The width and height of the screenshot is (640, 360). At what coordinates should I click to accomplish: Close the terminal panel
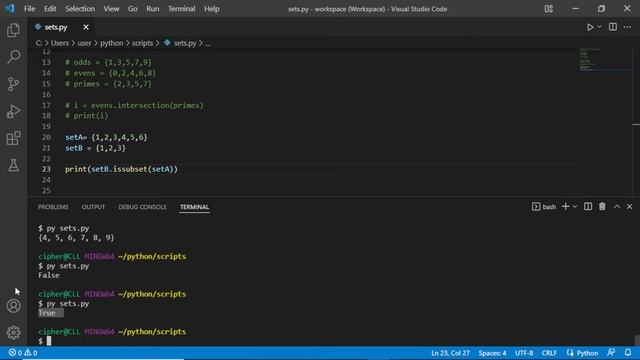pyautogui.click(x=629, y=207)
